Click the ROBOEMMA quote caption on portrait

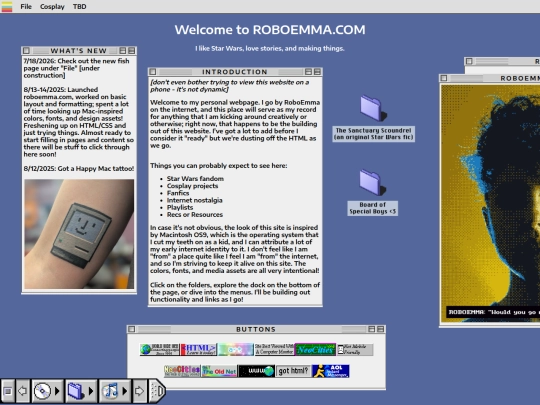pos(493,312)
